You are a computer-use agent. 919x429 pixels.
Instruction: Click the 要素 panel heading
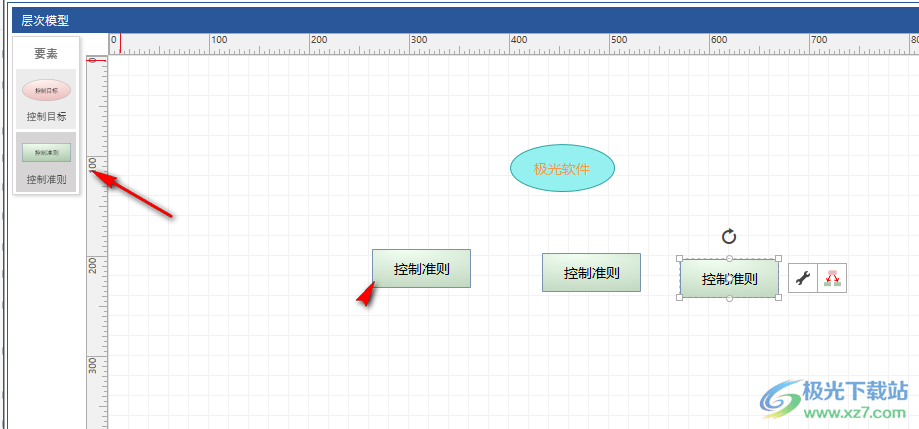[46, 54]
